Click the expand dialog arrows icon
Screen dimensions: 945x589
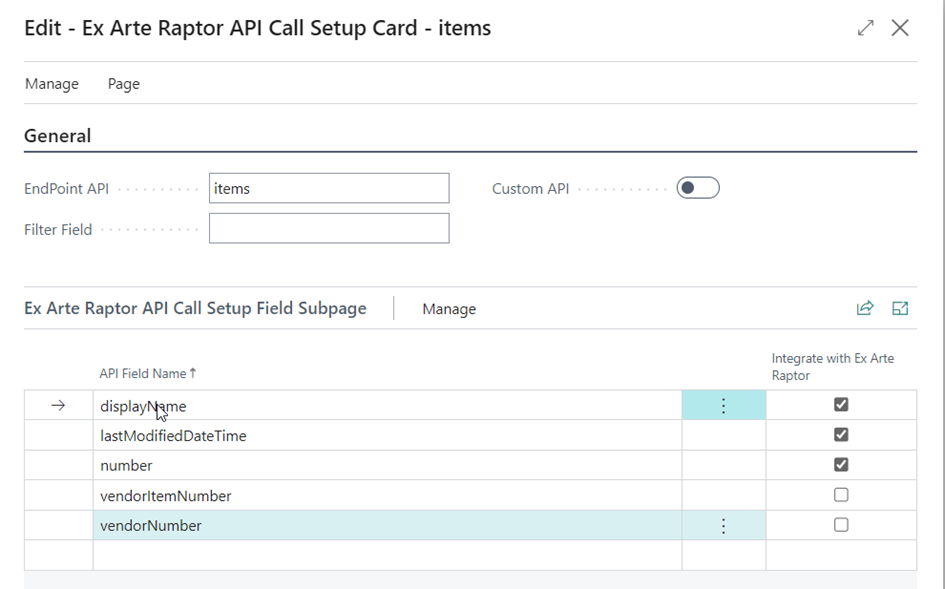pyautogui.click(x=866, y=28)
